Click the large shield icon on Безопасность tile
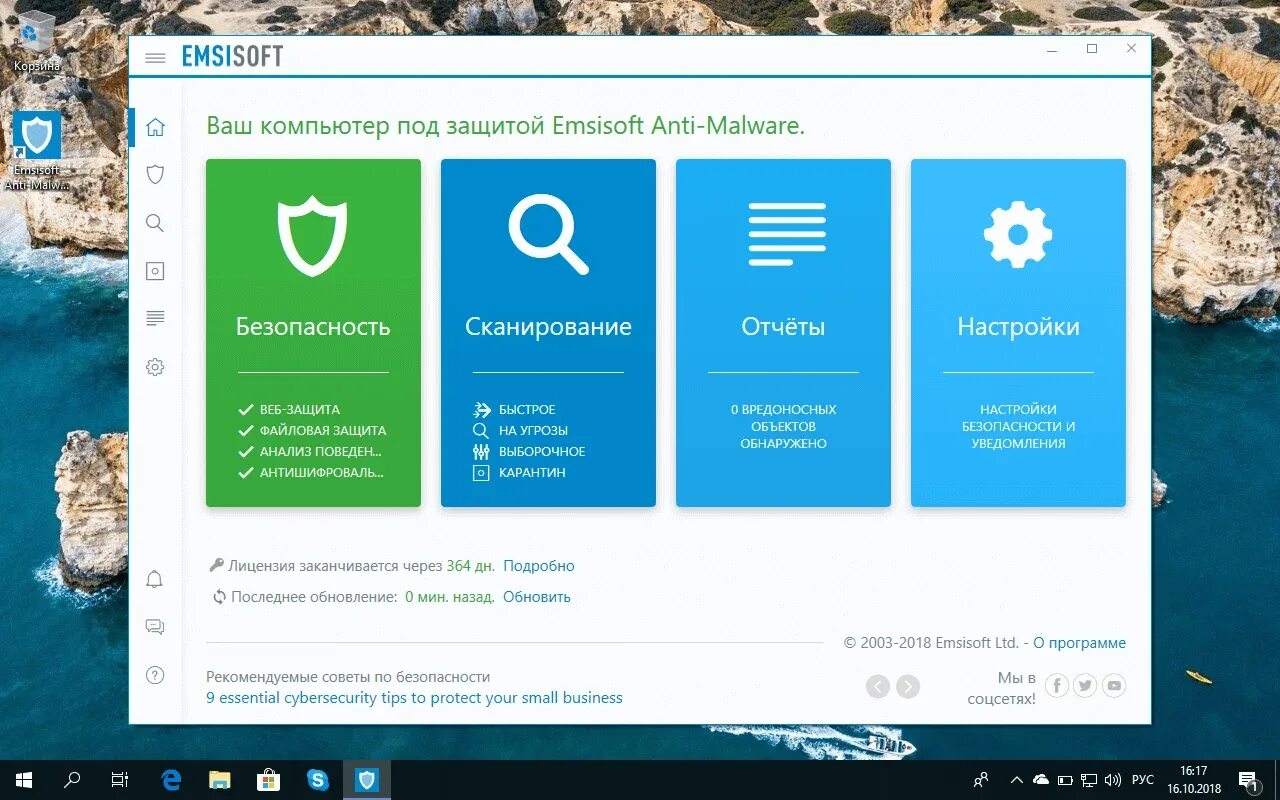1280x800 pixels. [312, 236]
